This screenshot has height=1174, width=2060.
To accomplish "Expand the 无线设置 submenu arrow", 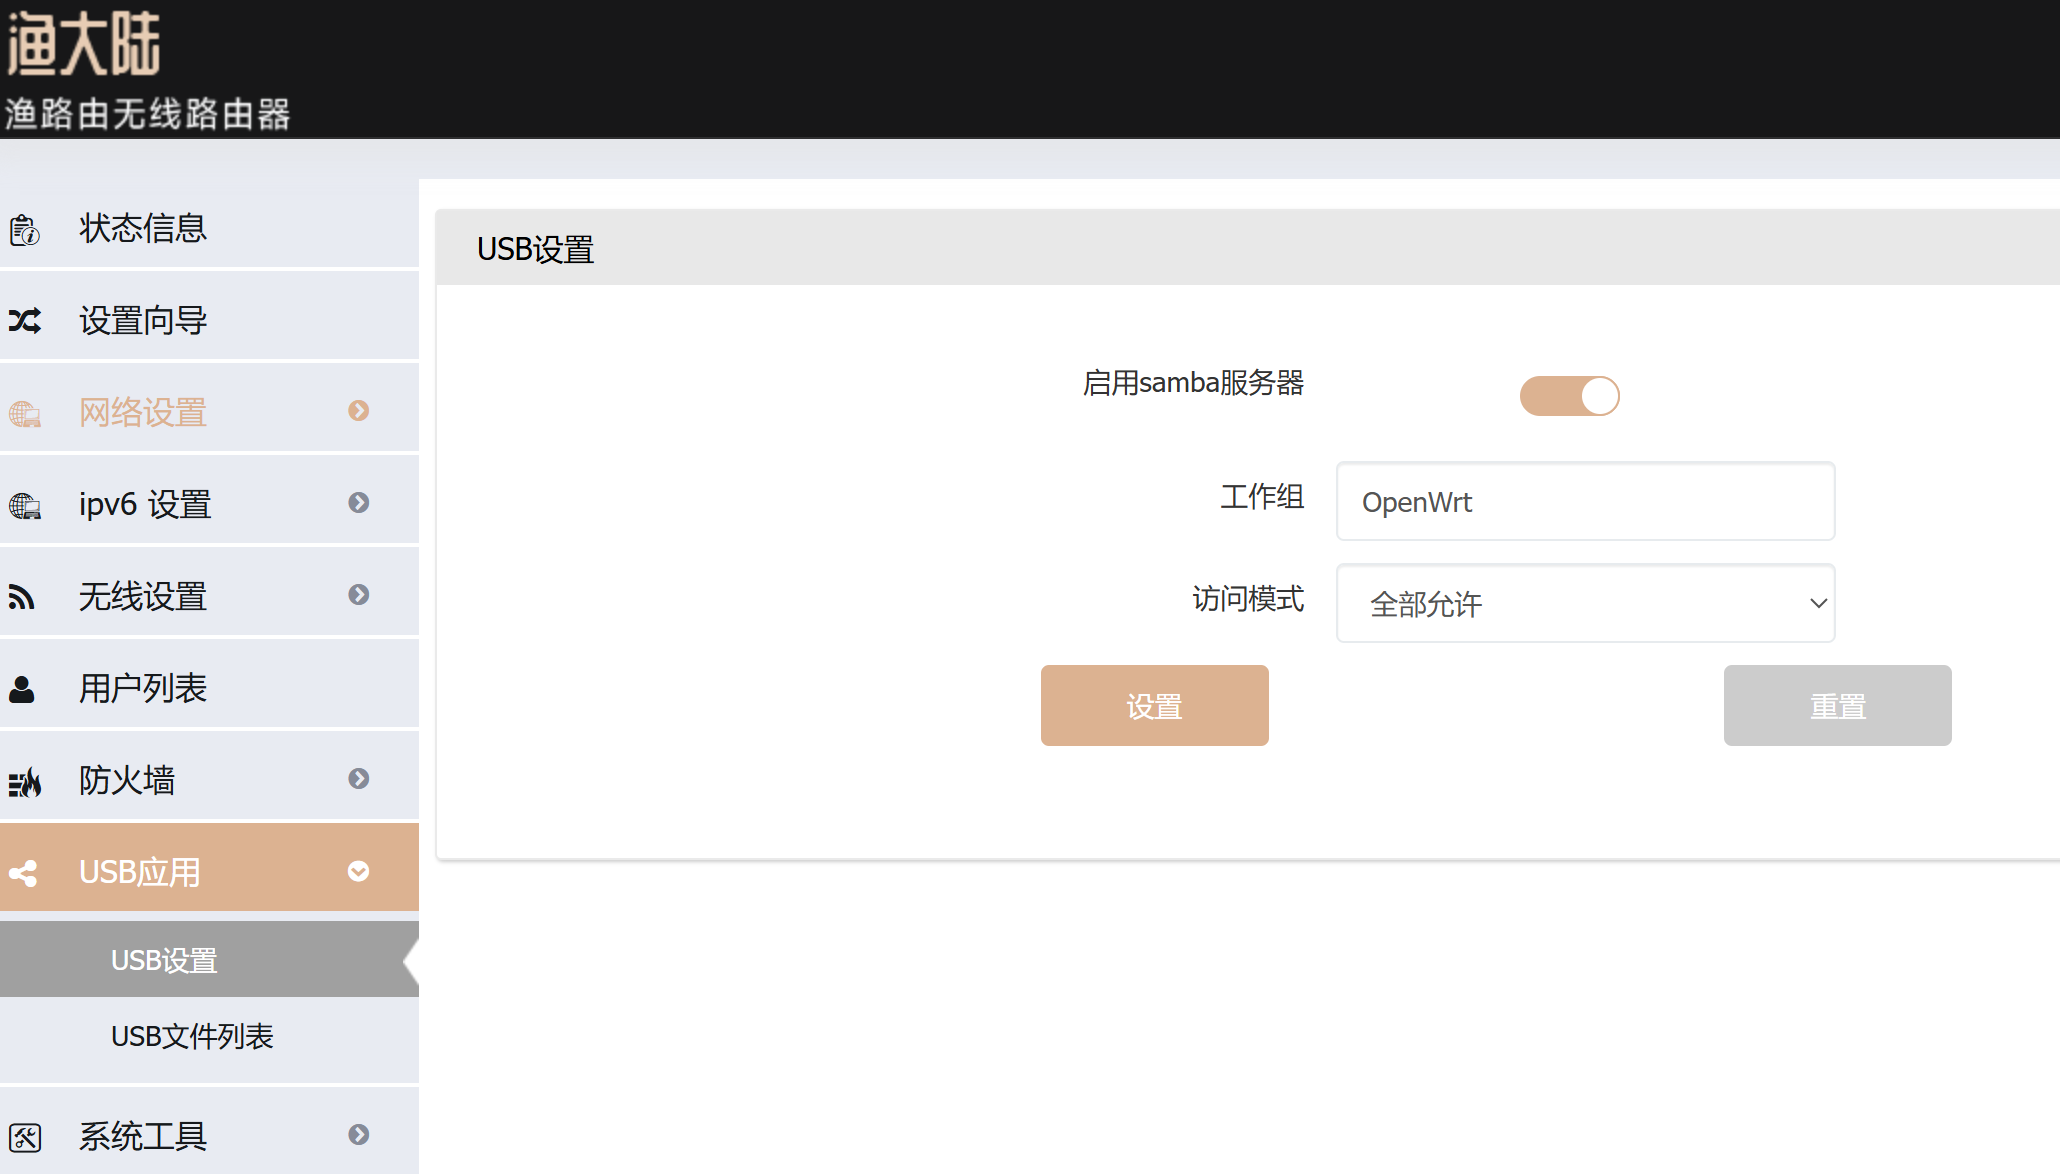I will [359, 595].
